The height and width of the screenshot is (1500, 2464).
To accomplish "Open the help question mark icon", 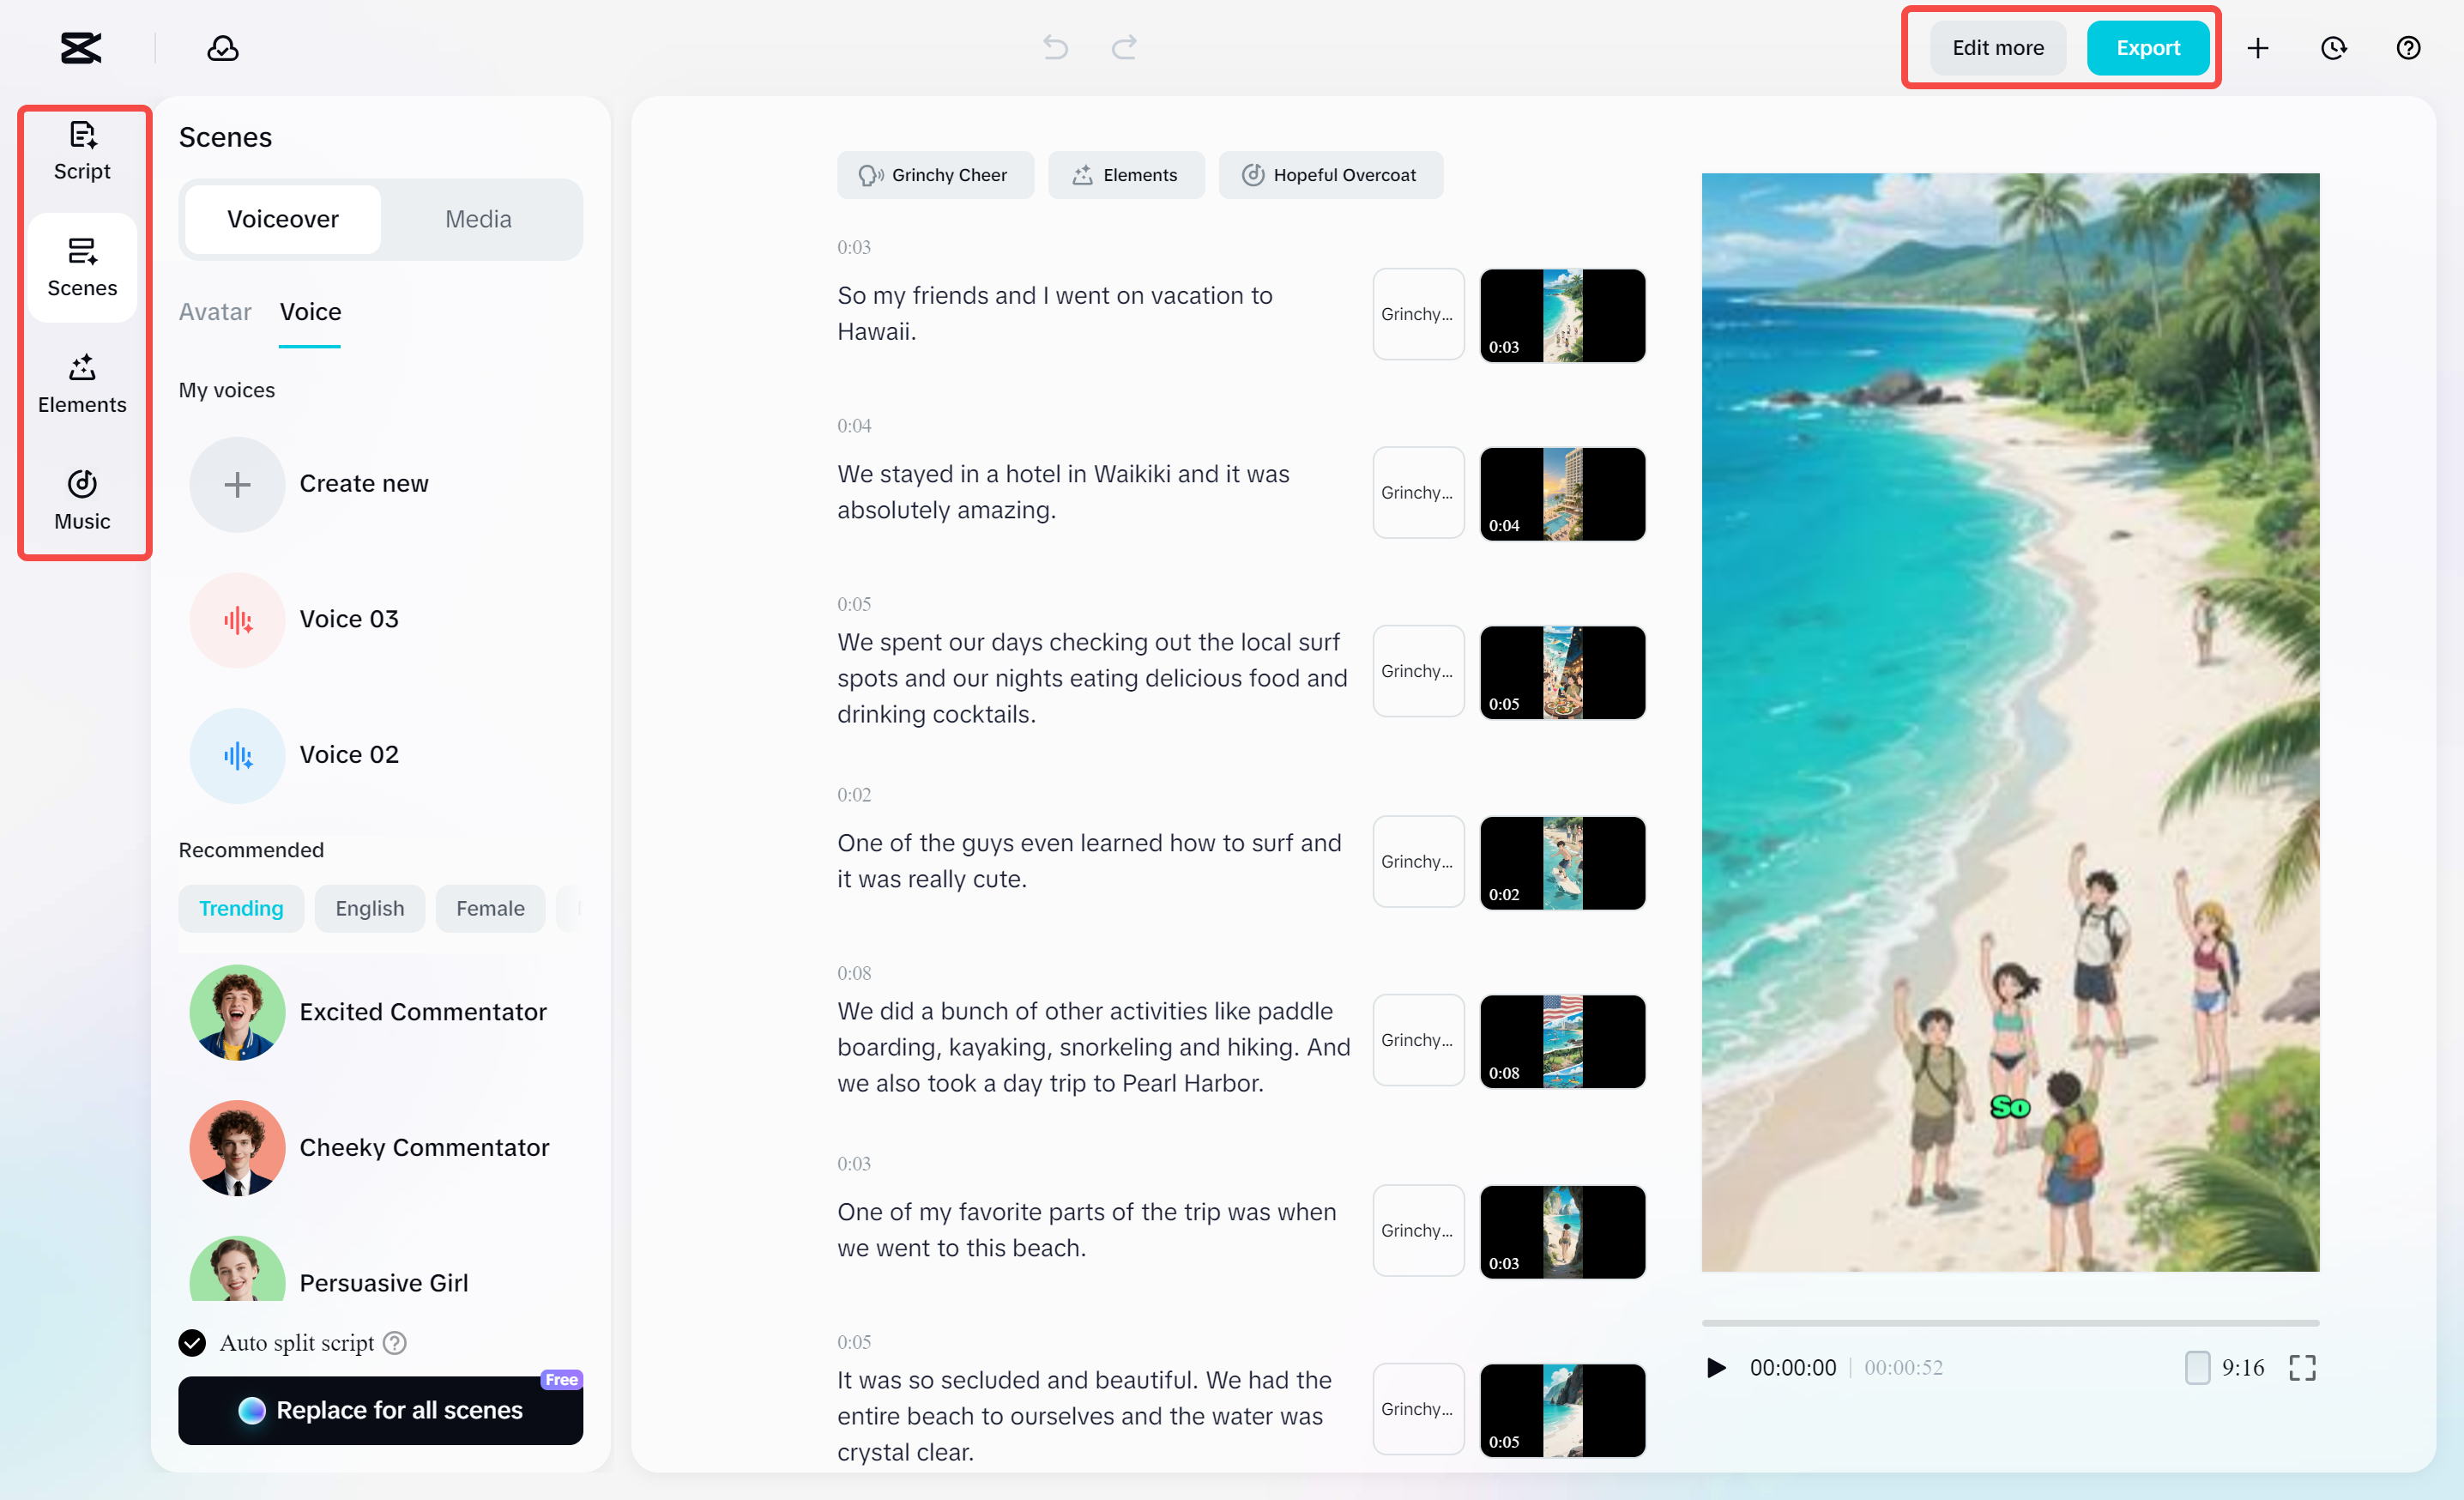I will pos(2408,48).
